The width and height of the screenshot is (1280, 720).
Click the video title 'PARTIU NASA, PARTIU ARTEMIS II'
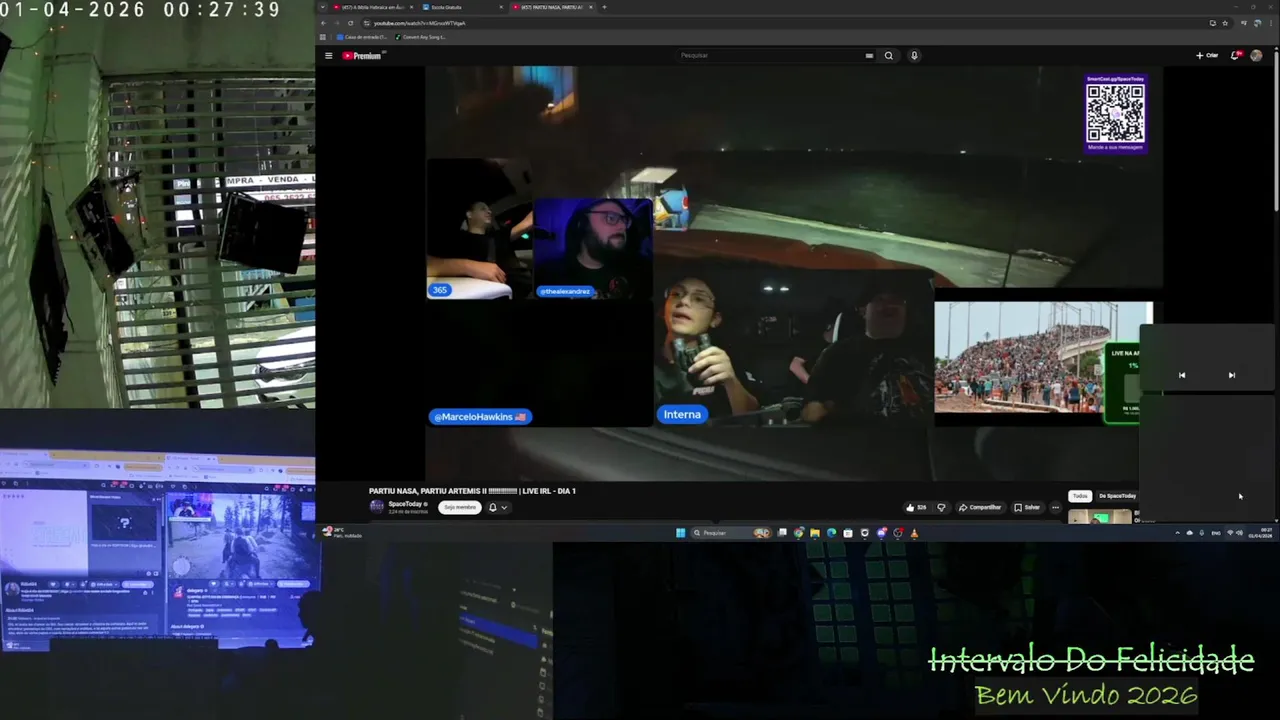tap(472, 491)
